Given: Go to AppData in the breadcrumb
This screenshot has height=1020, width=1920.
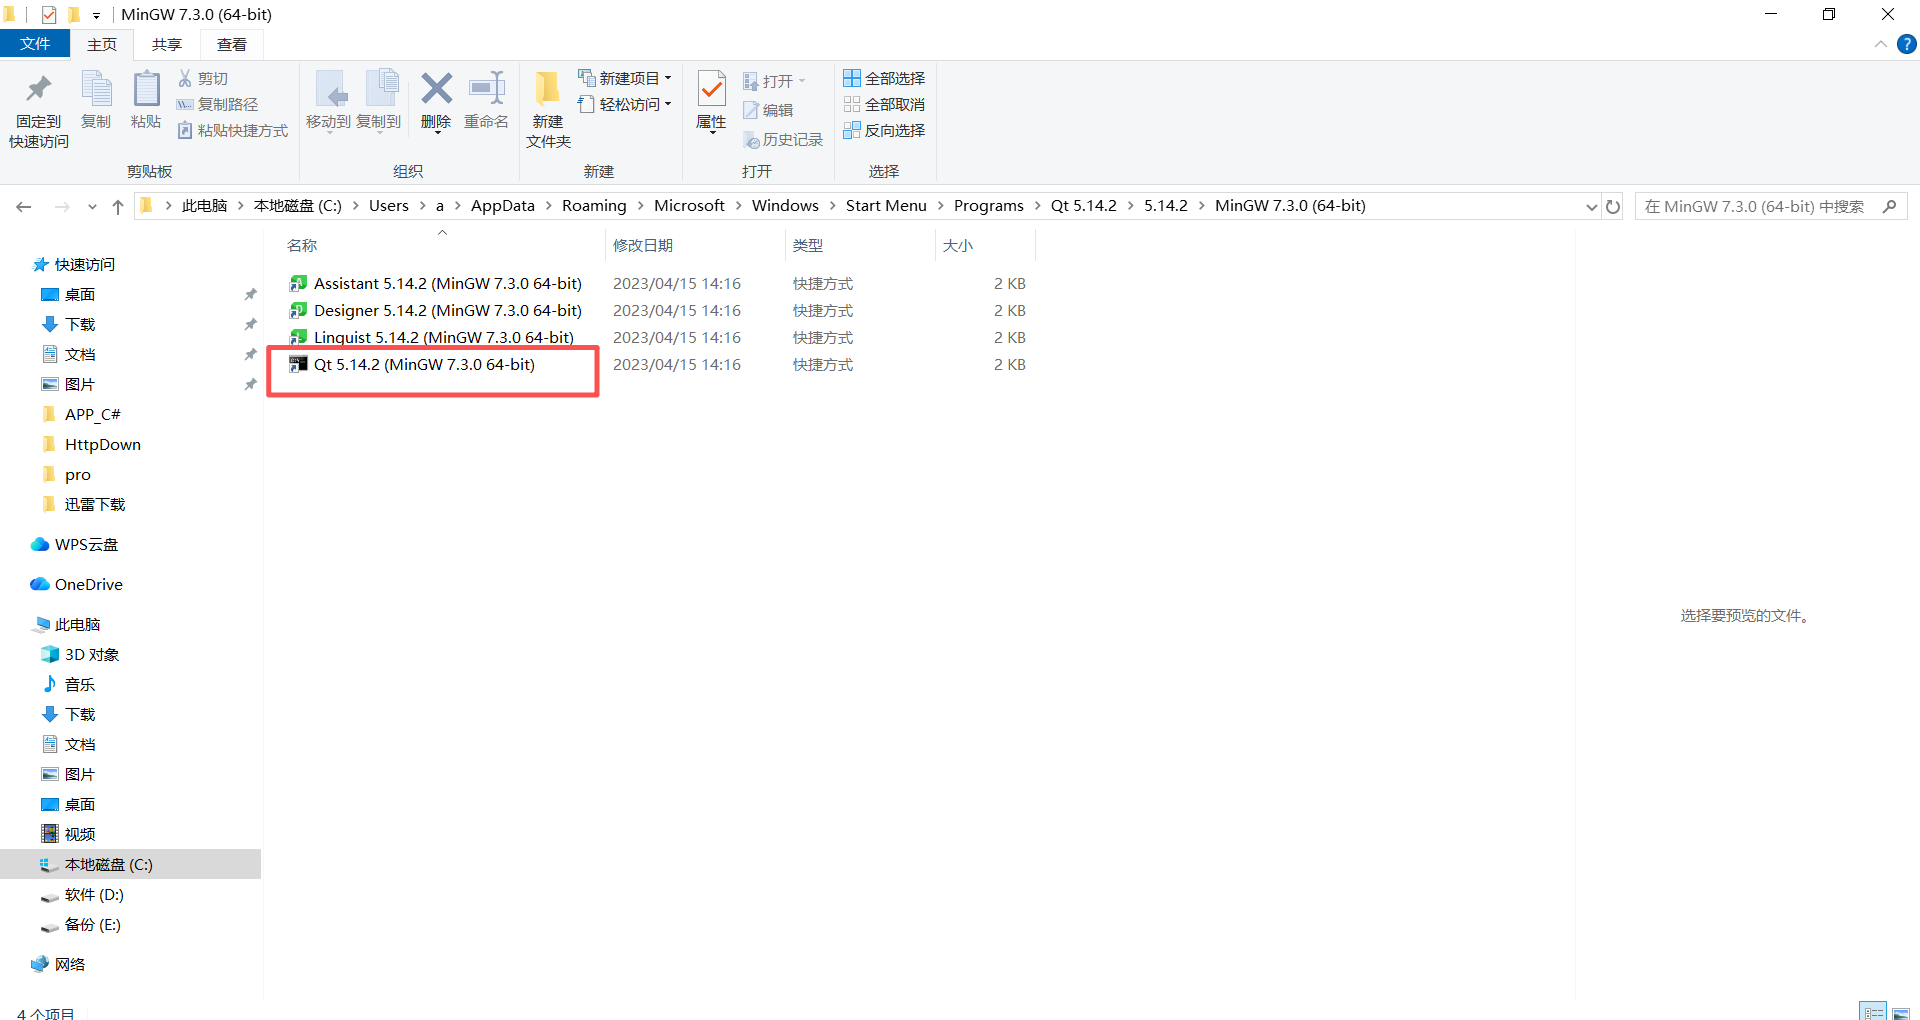Looking at the screenshot, I should coord(503,206).
